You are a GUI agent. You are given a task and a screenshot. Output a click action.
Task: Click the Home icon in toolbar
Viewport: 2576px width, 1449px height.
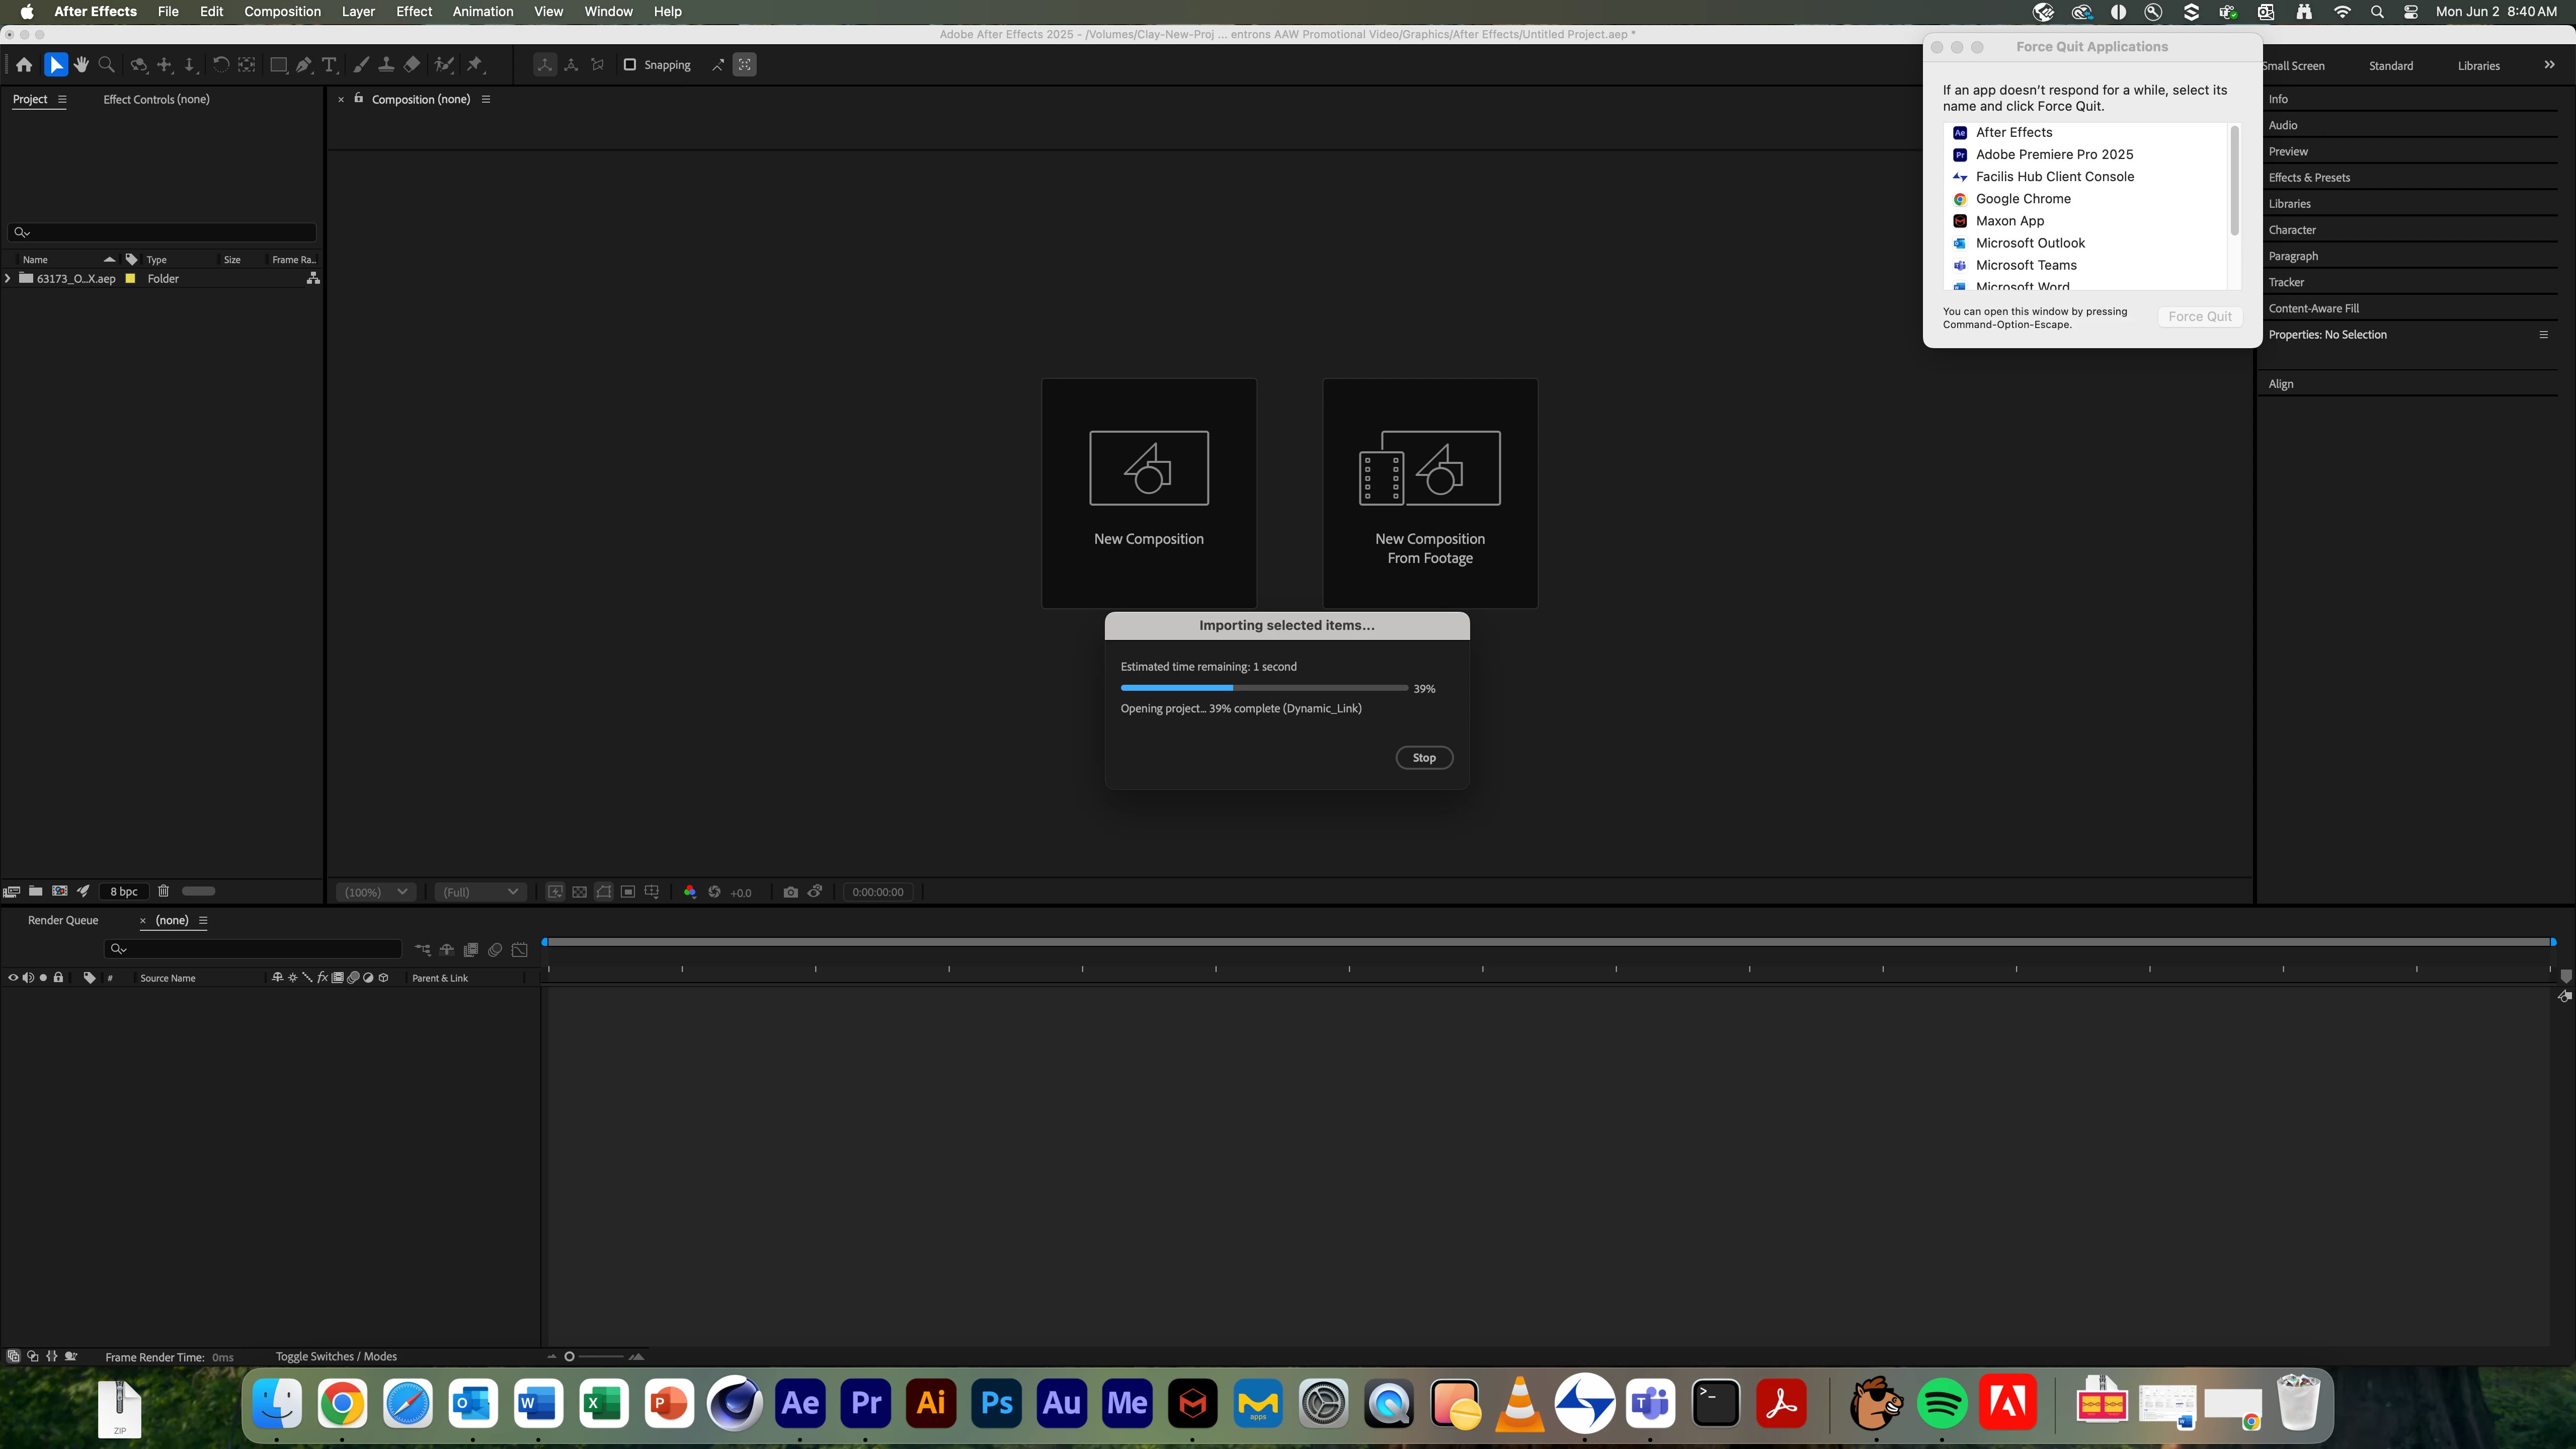[24, 65]
